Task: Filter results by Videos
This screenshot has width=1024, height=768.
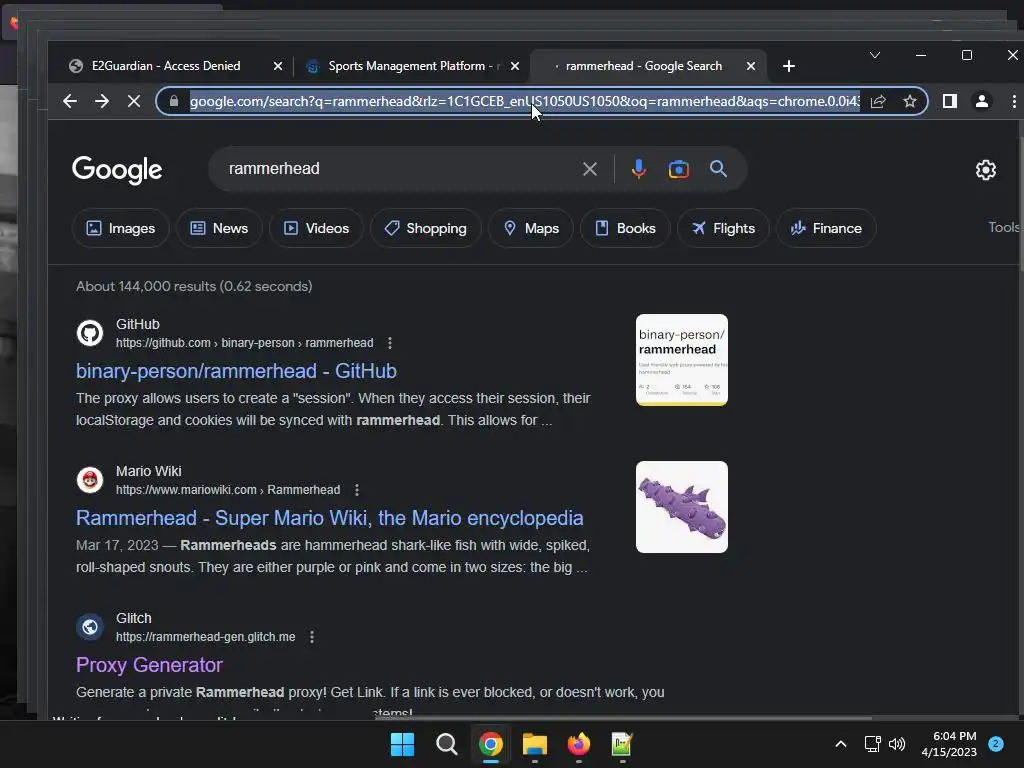Action: point(316,228)
